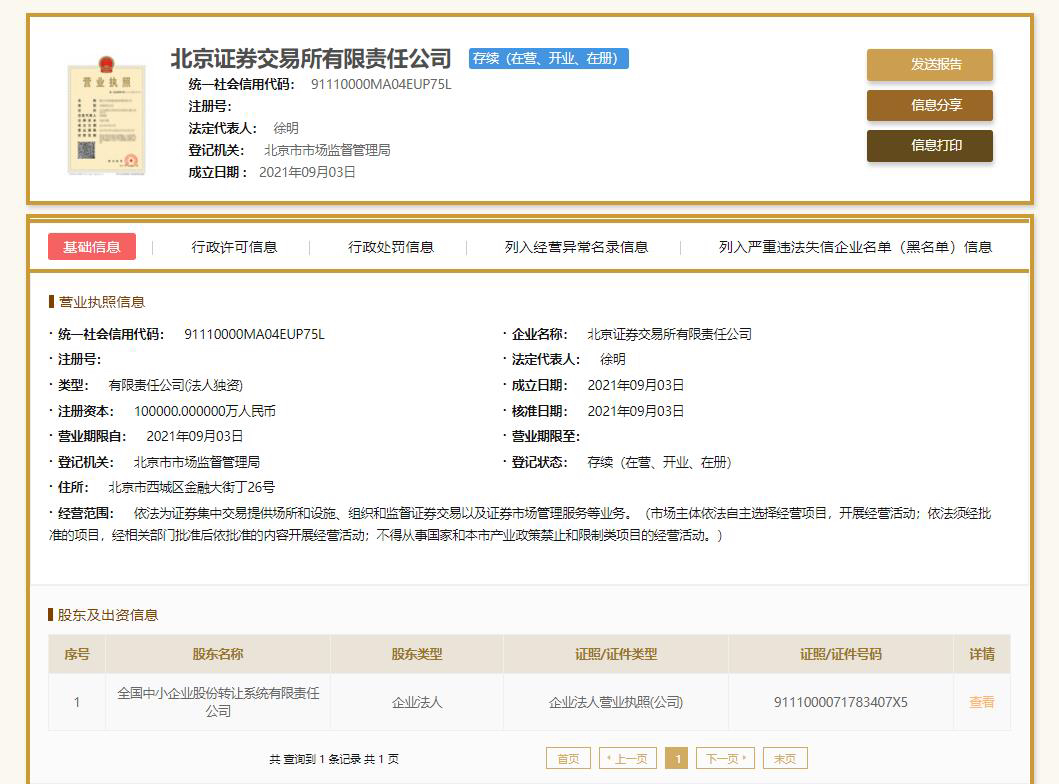Advance to the next page with 下一页

click(724, 759)
